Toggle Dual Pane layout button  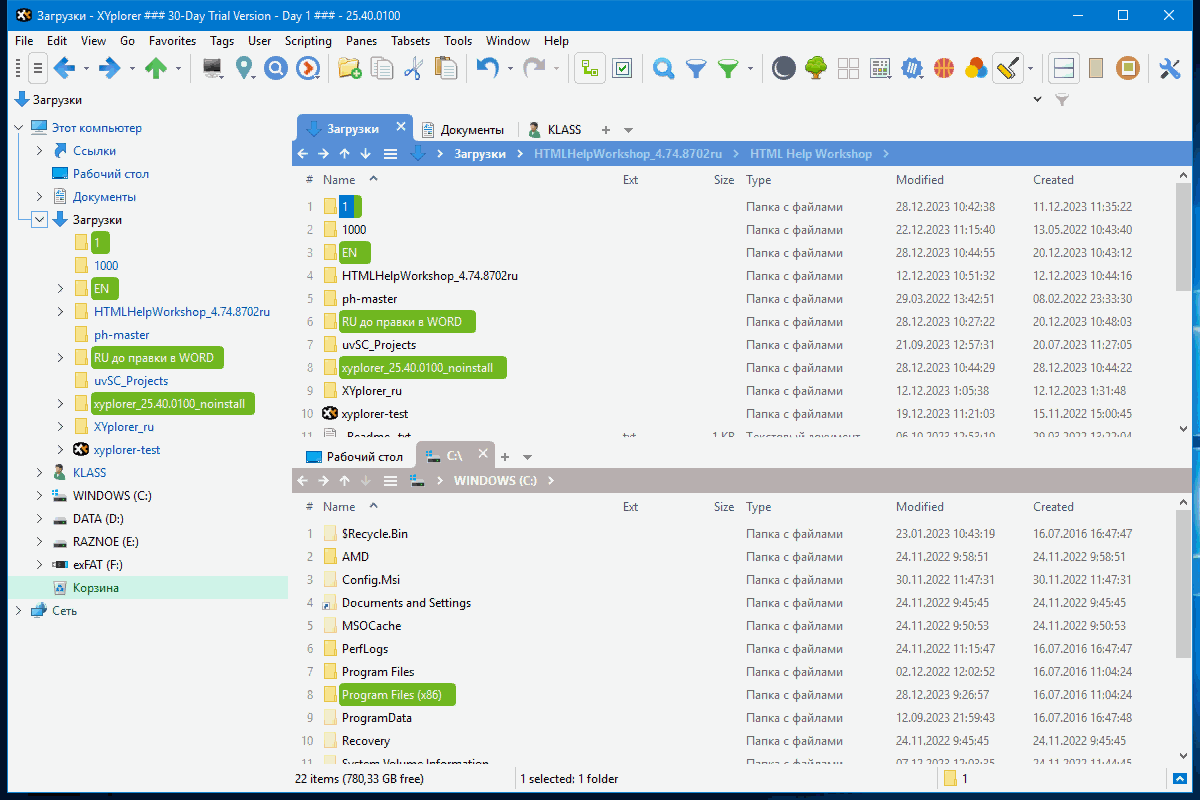(1064, 68)
